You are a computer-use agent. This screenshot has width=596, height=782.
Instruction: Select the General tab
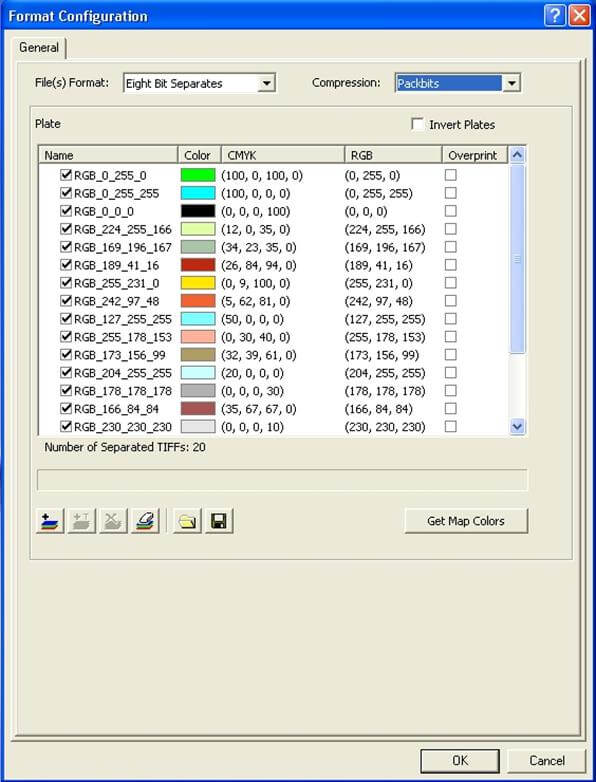[x=39, y=48]
